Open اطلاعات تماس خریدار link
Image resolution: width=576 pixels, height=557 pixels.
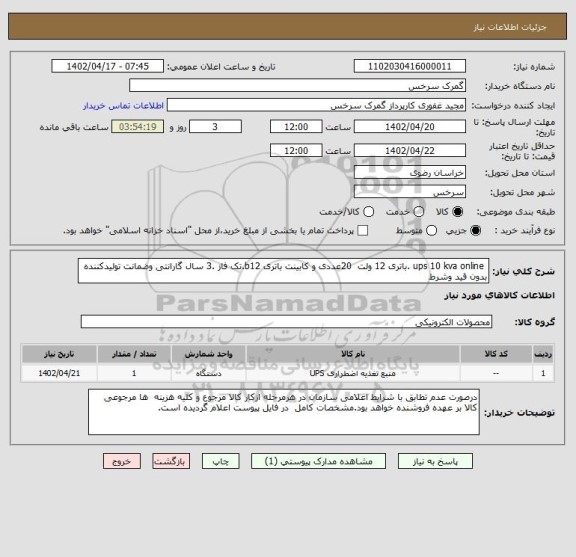pyautogui.click(x=123, y=106)
